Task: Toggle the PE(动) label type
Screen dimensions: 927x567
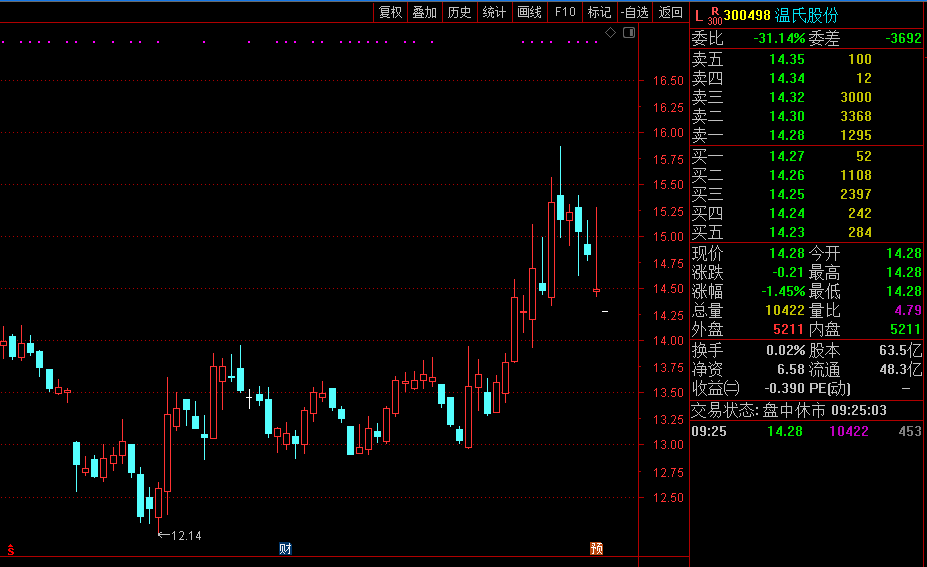Action: click(x=831, y=388)
